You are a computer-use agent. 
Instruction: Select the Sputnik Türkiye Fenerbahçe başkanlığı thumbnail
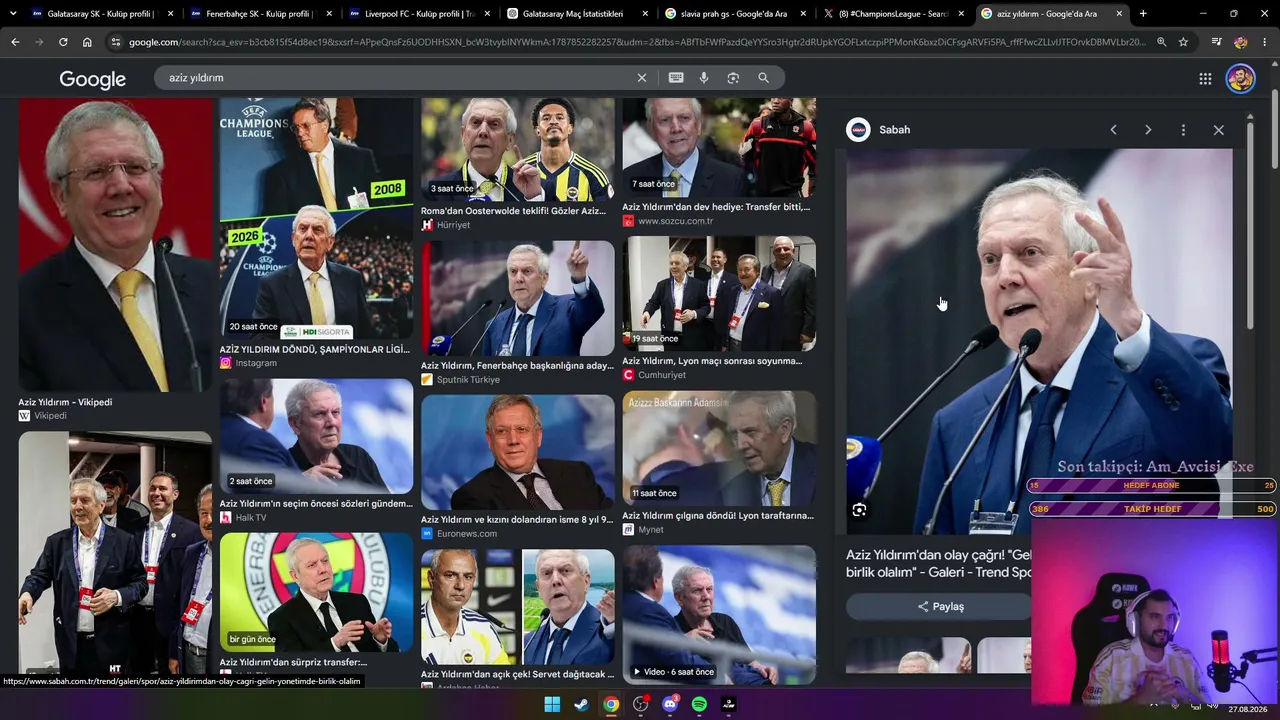coord(518,298)
